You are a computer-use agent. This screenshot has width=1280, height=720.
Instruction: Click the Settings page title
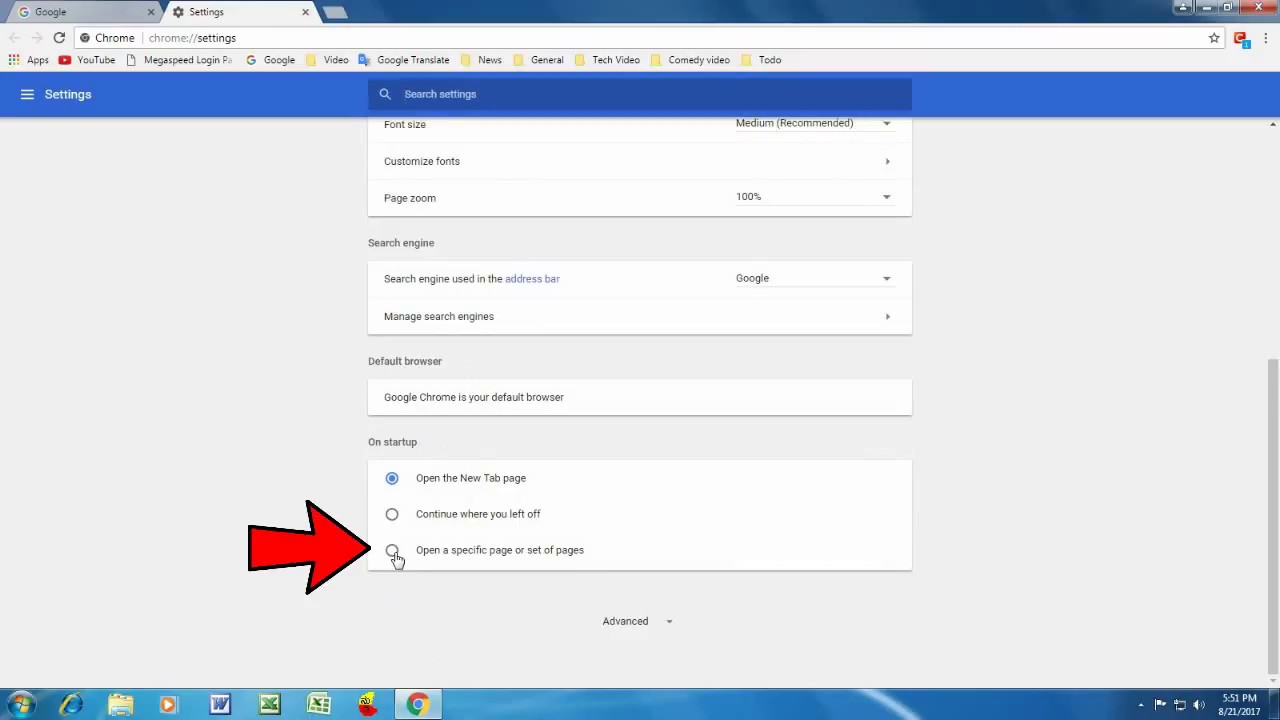[68, 94]
